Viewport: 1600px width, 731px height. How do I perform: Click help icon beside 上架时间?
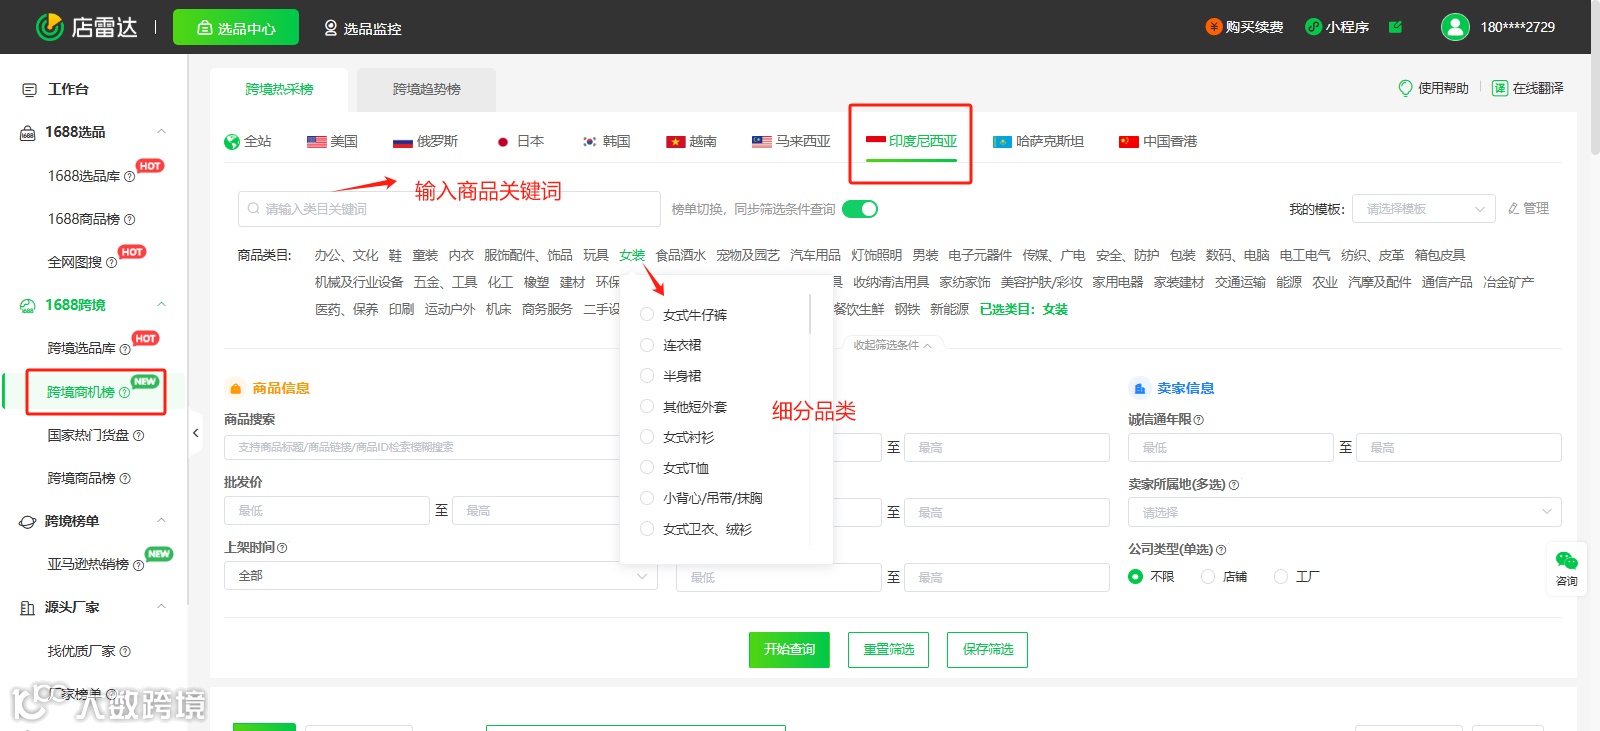pos(282,548)
